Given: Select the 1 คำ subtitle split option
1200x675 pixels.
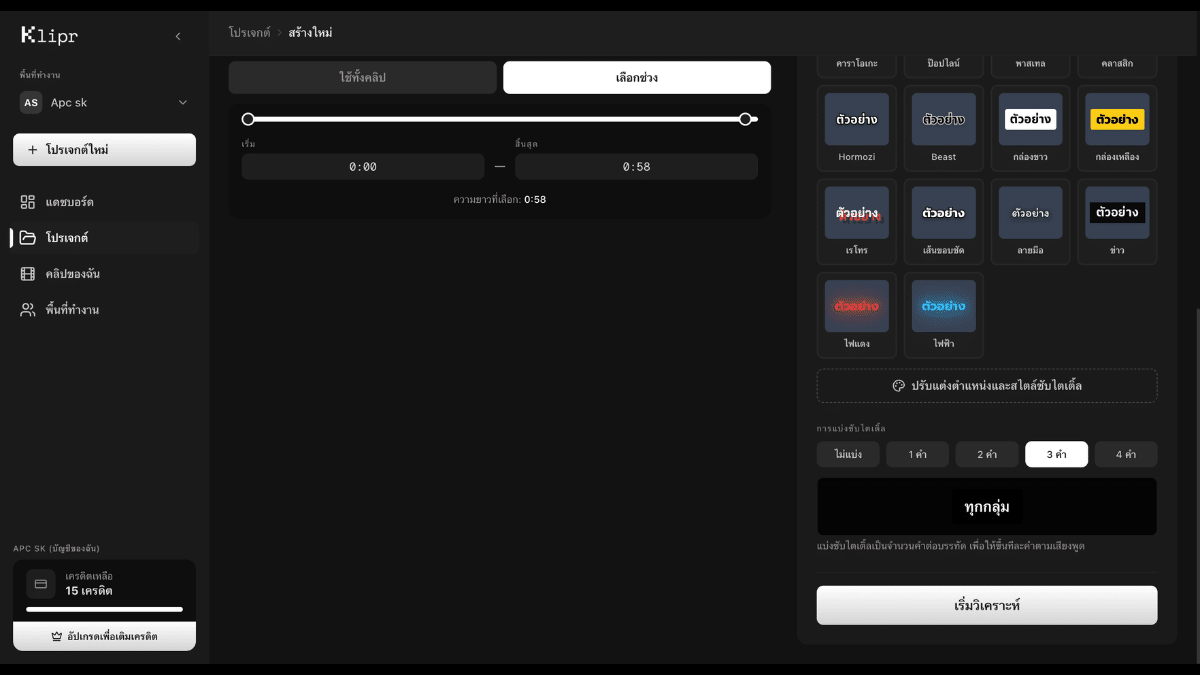Looking at the screenshot, I should point(917,454).
